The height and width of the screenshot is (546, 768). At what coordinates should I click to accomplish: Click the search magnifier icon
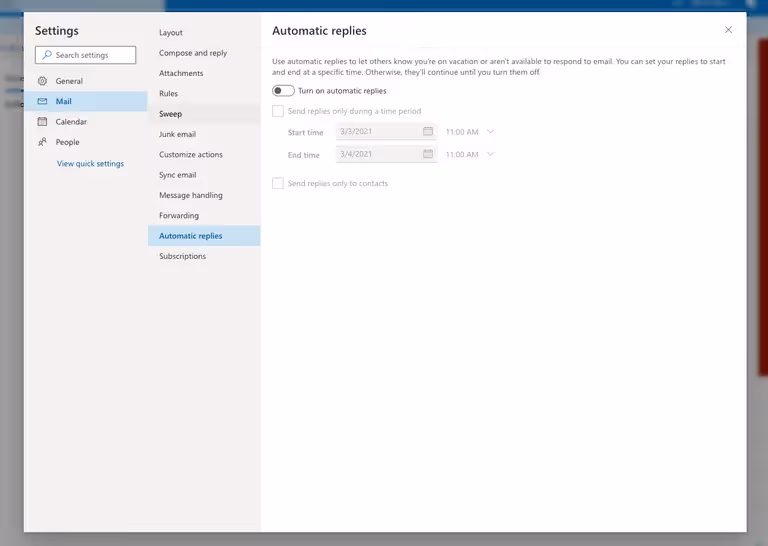[47, 55]
